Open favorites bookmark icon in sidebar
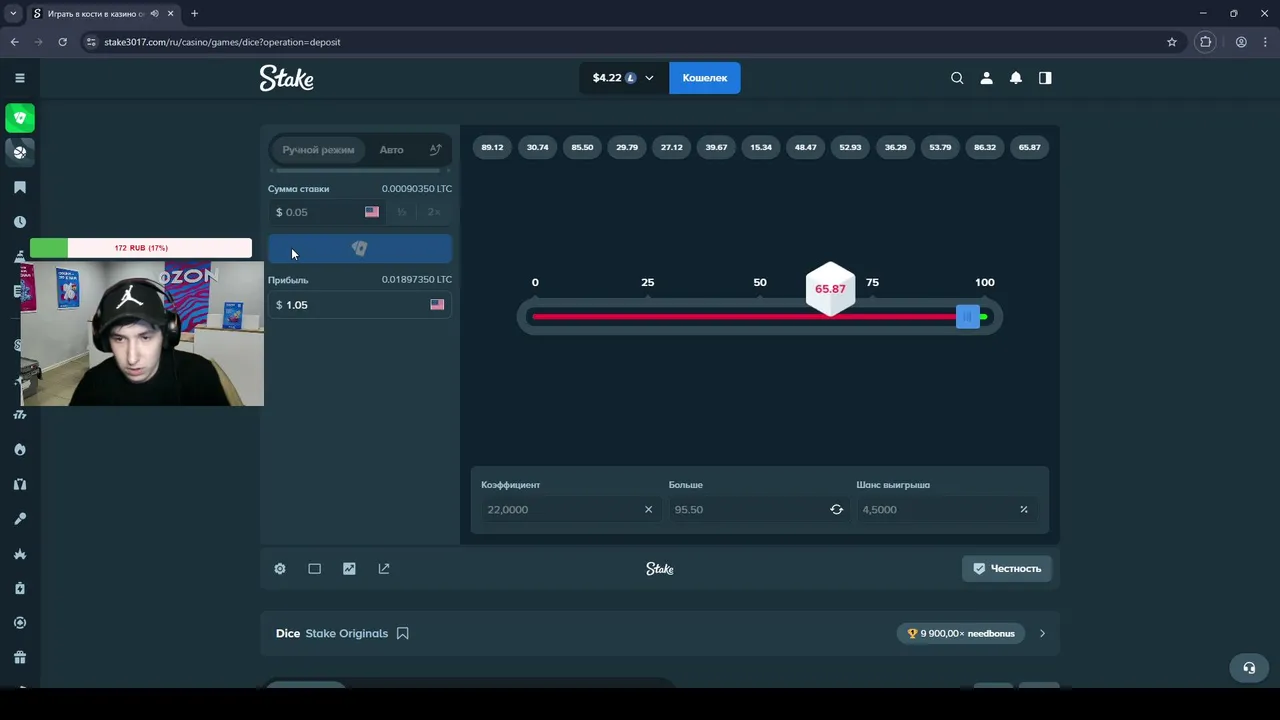 point(20,187)
